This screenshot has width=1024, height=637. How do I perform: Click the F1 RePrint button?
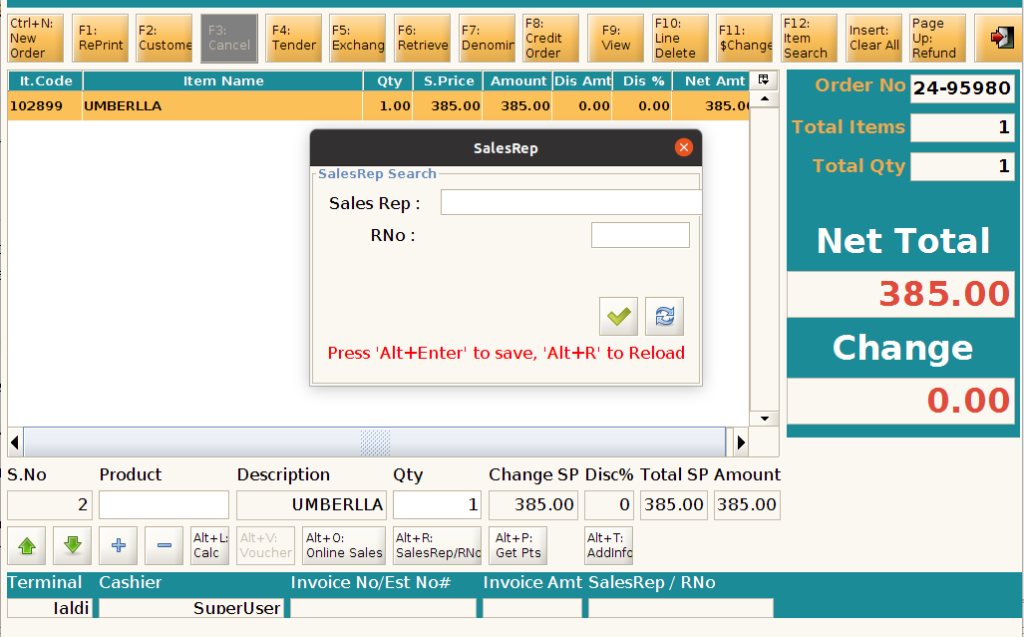pos(100,38)
